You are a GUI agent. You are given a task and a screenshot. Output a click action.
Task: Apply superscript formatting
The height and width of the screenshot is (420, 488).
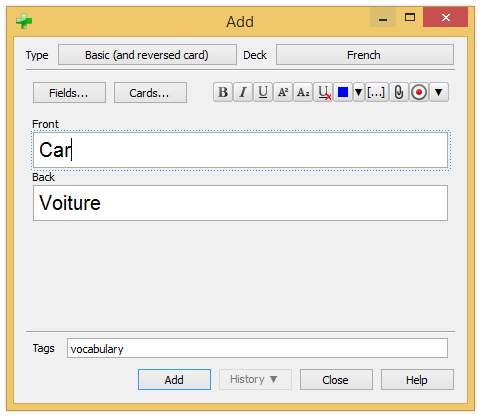[283, 92]
